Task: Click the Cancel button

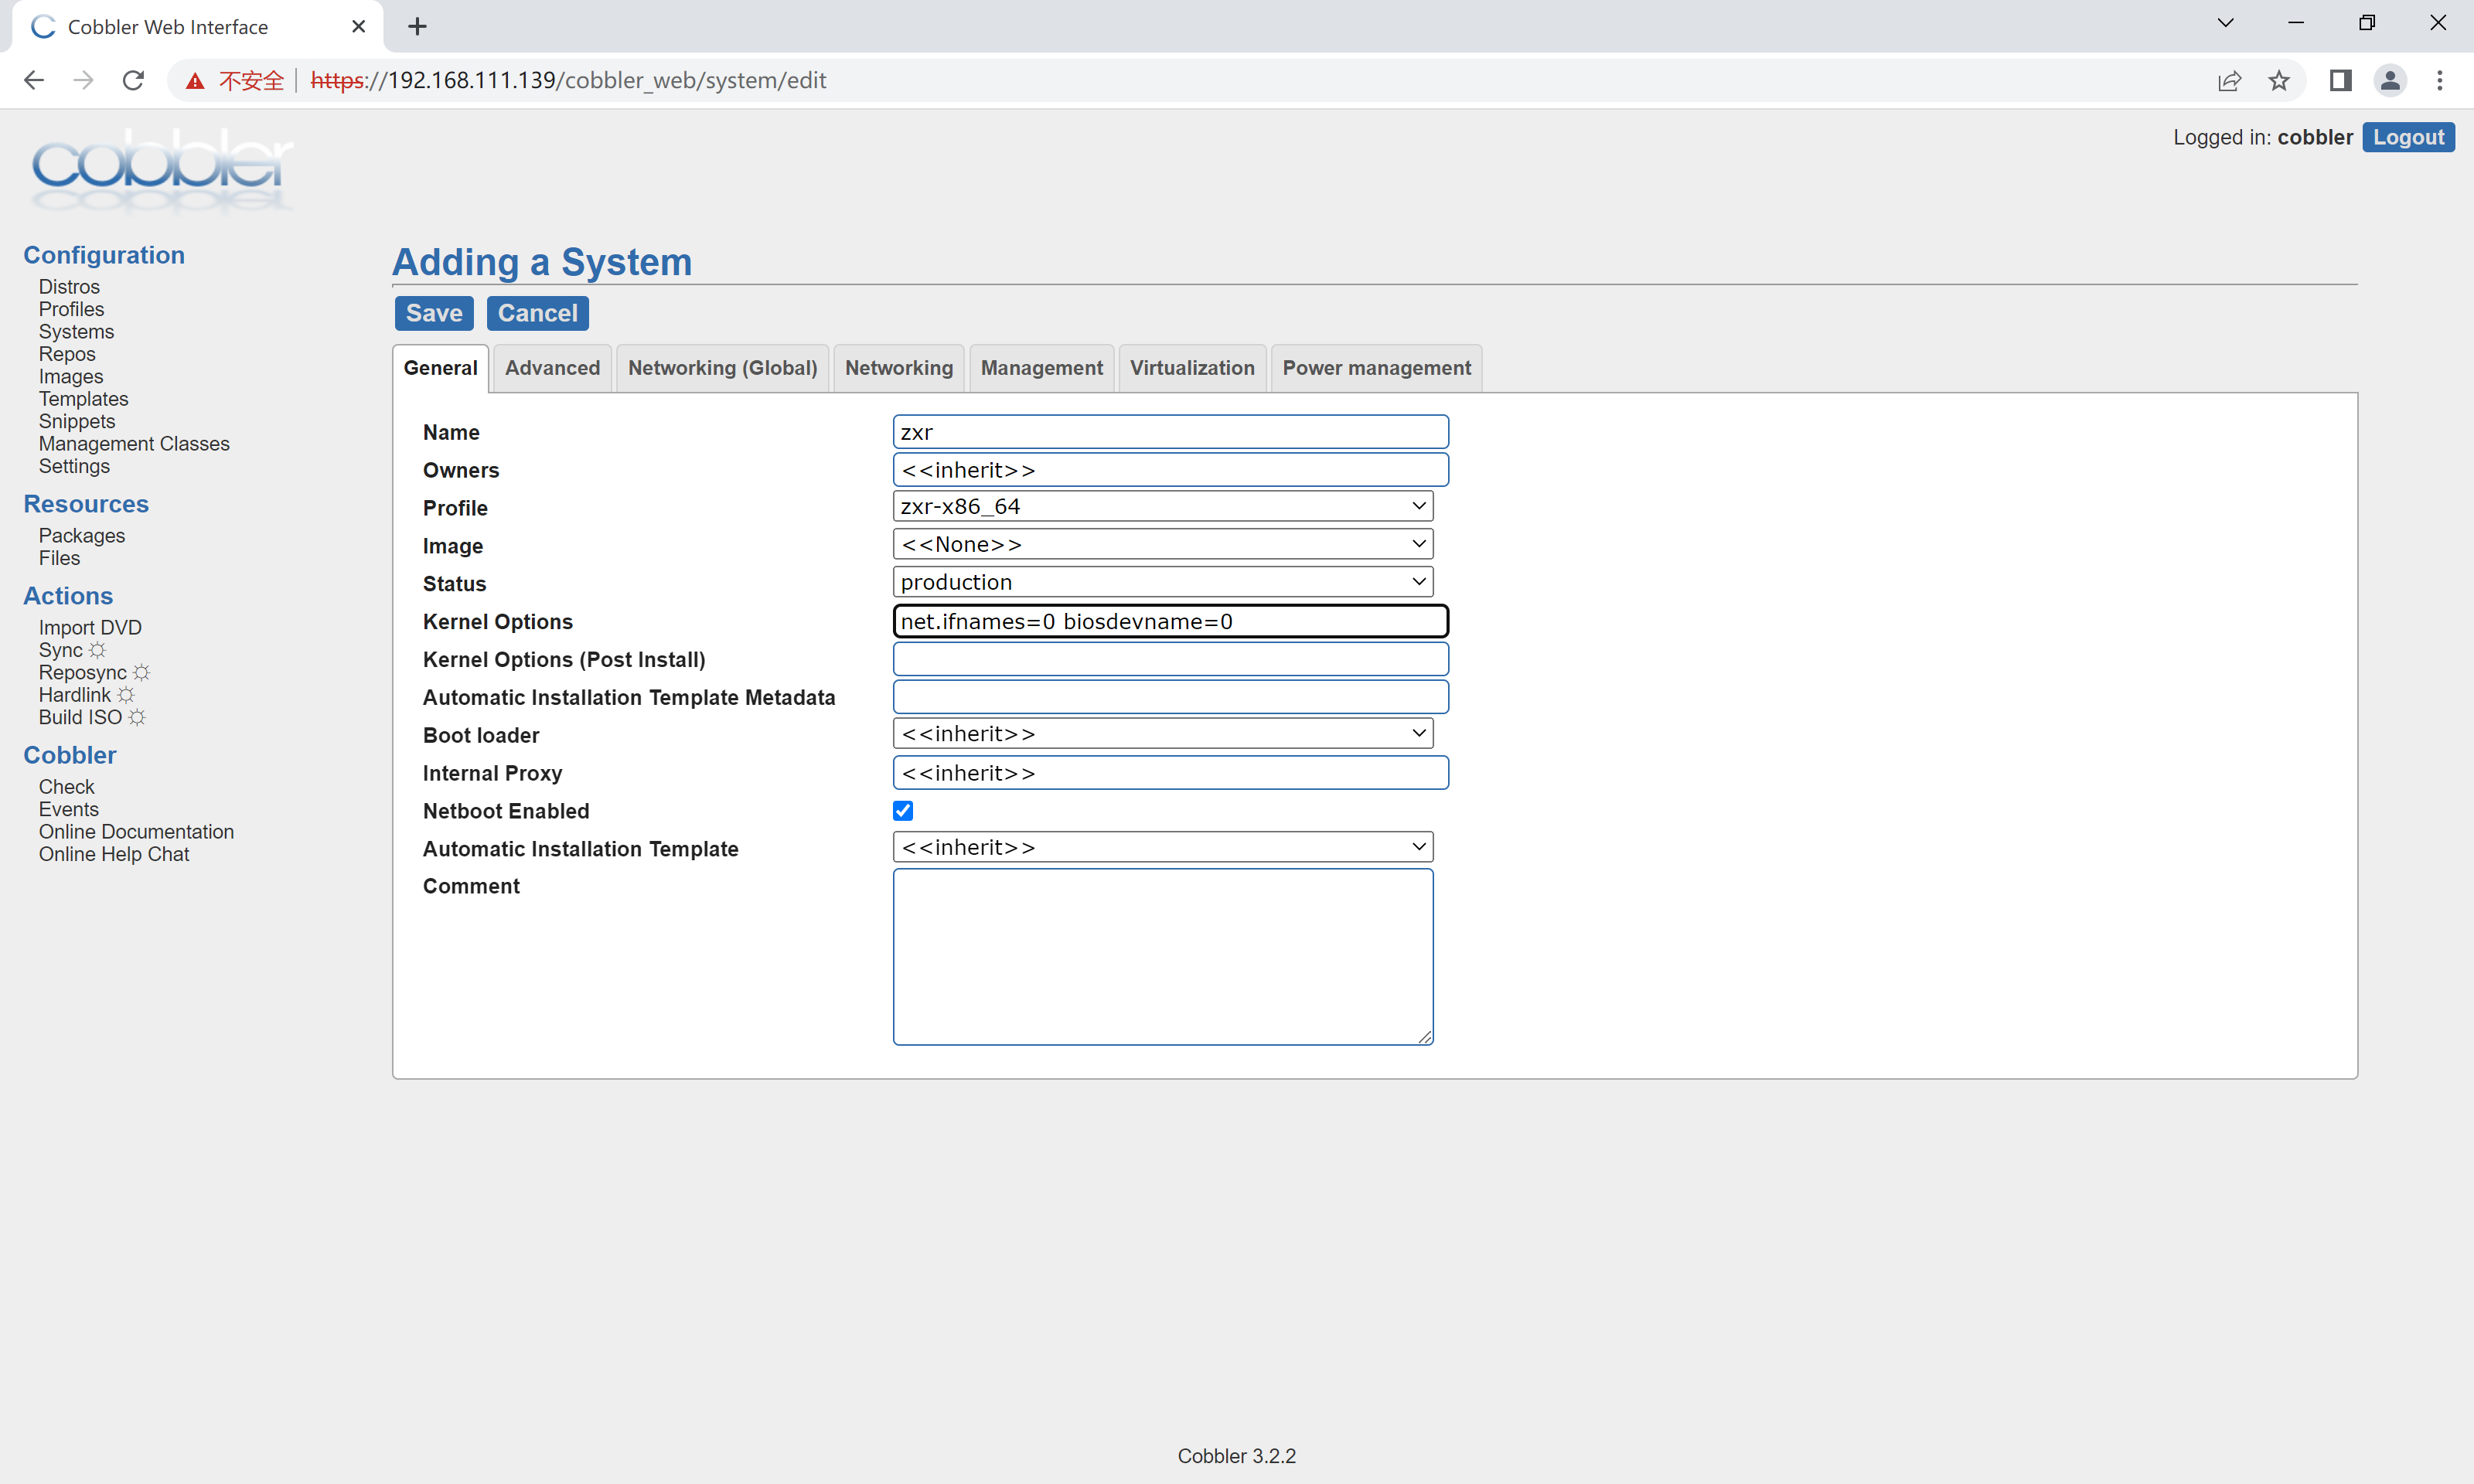Action: [538, 313]
